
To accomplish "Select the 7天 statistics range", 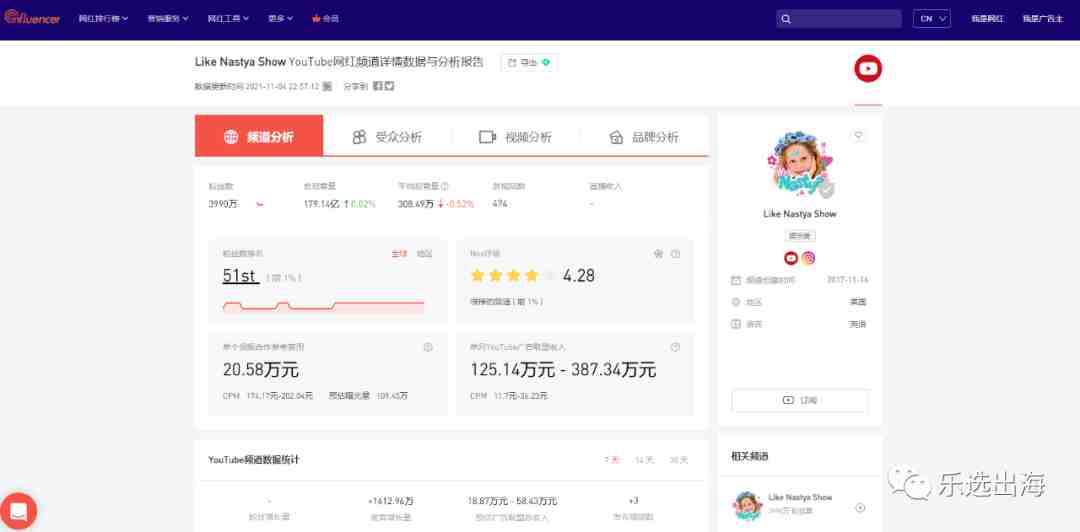I will (612, 460).
